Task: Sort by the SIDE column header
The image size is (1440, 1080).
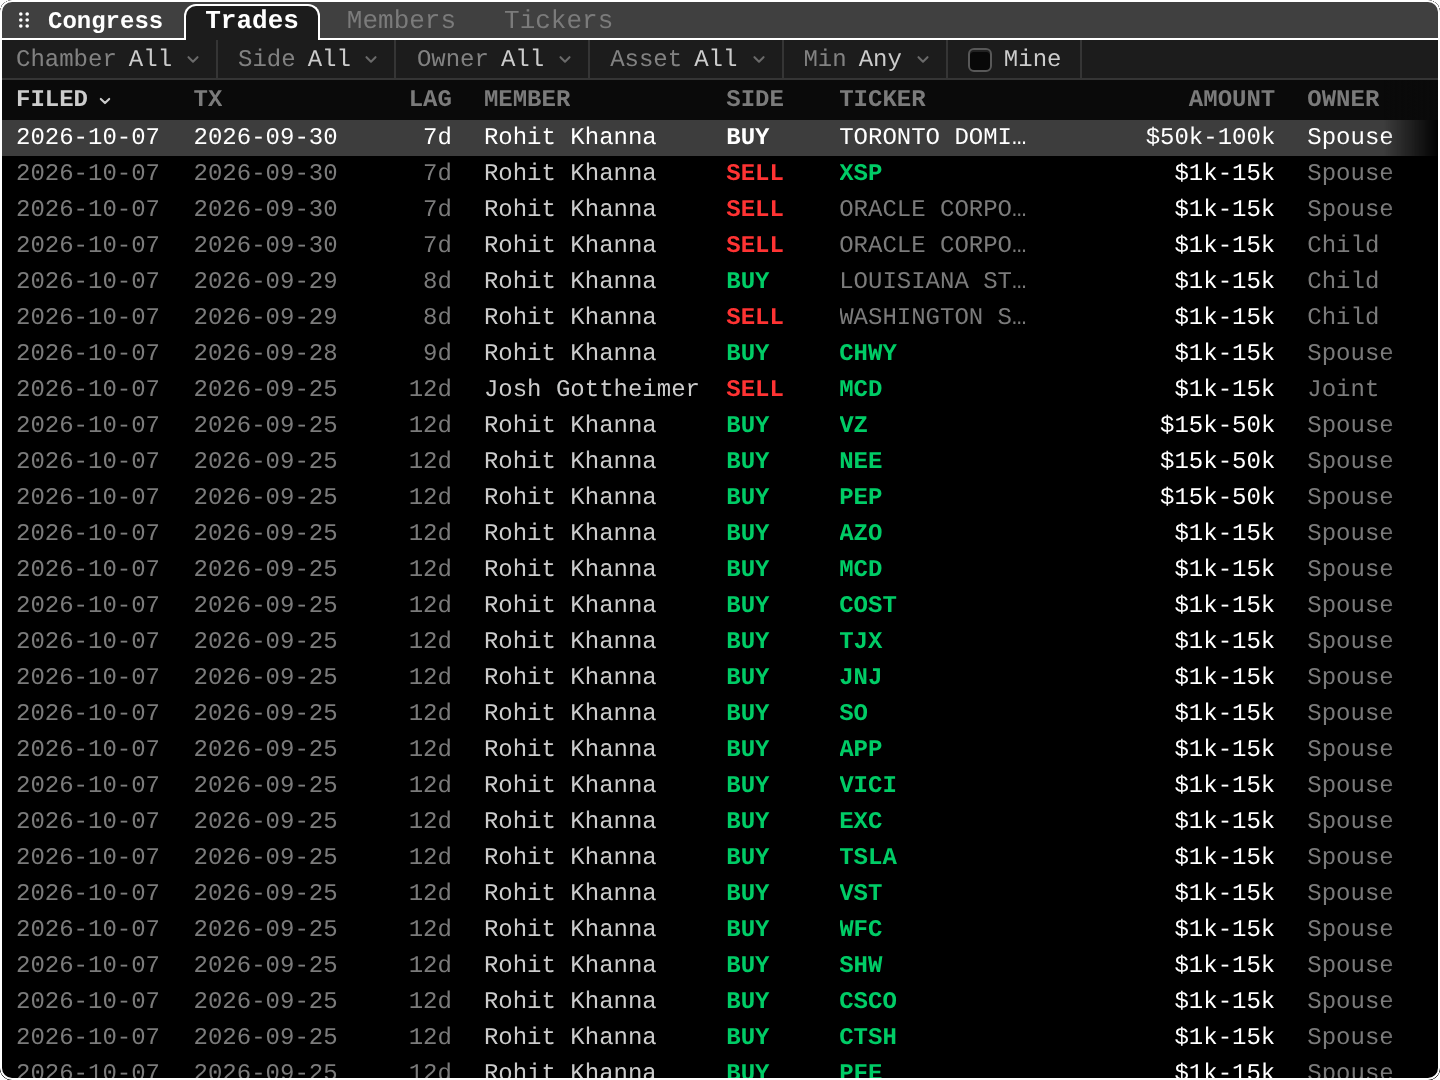Action: [x=755, y=99]
